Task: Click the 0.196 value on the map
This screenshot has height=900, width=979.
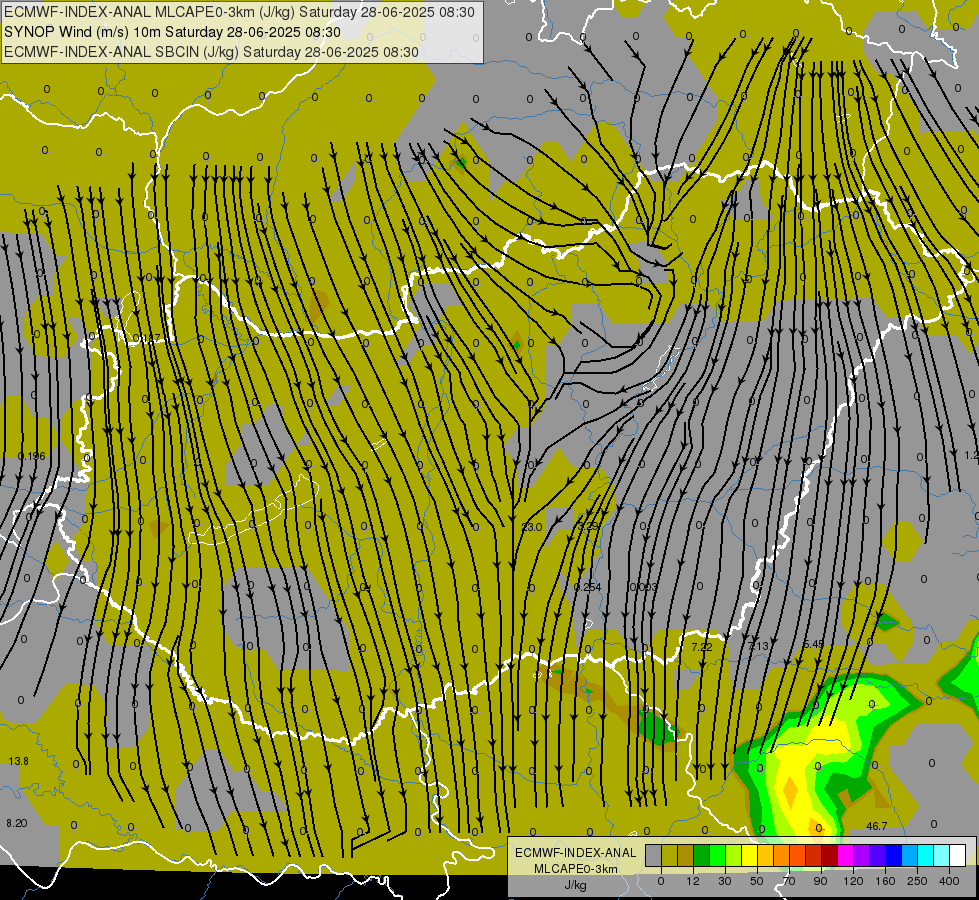Action: [x=32, y=456]
